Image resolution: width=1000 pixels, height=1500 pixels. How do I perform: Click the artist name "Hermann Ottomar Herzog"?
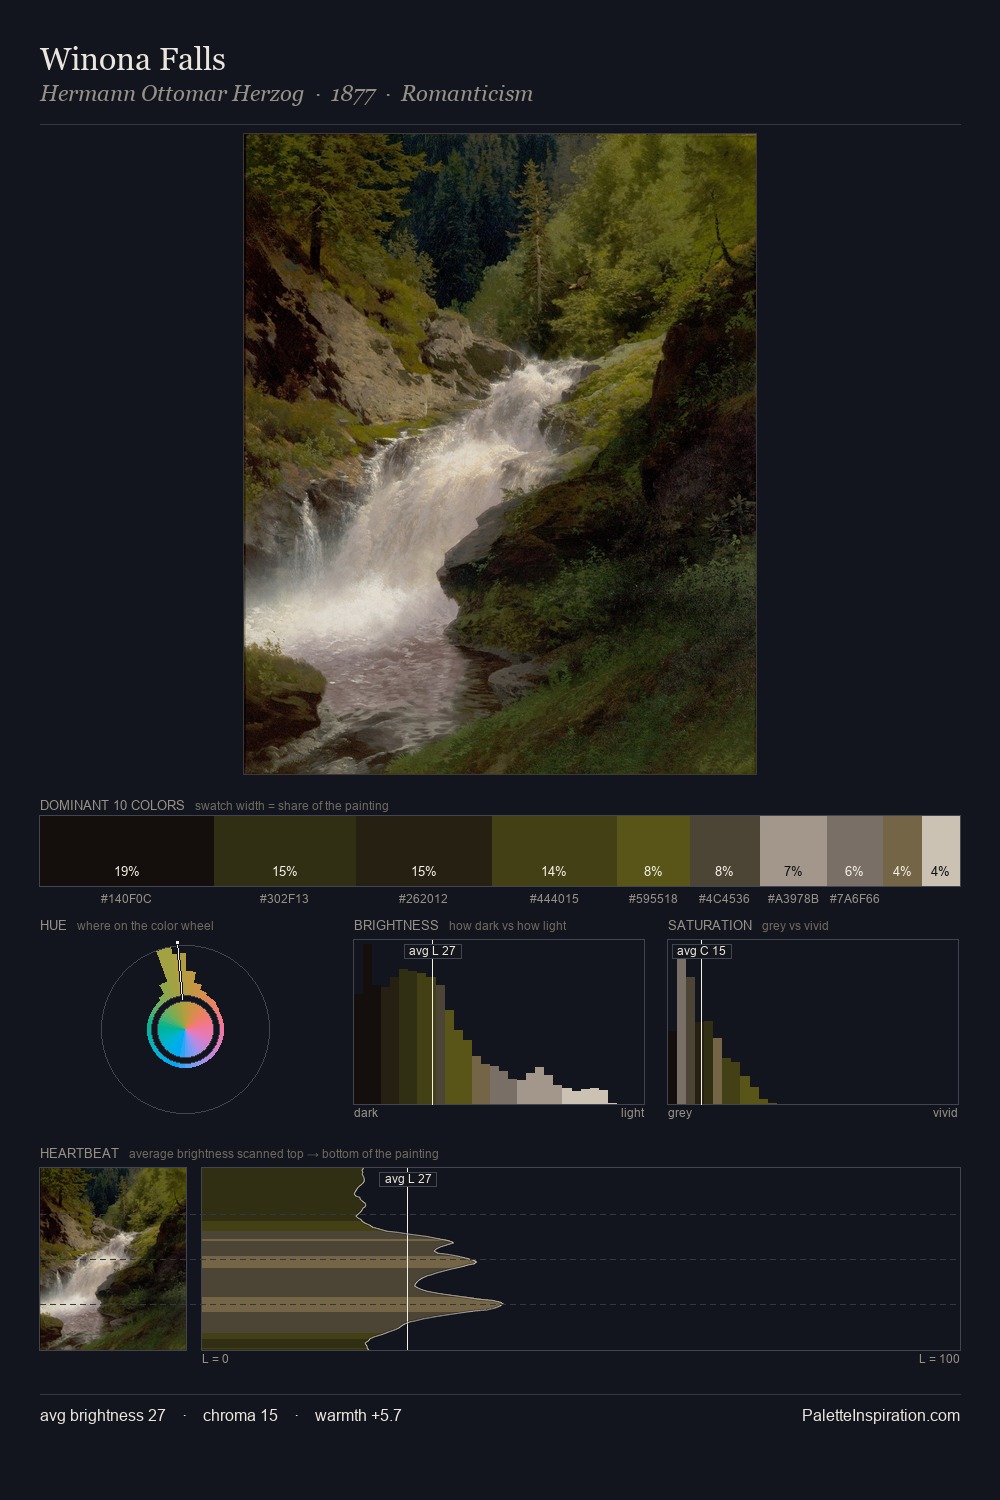172,94
